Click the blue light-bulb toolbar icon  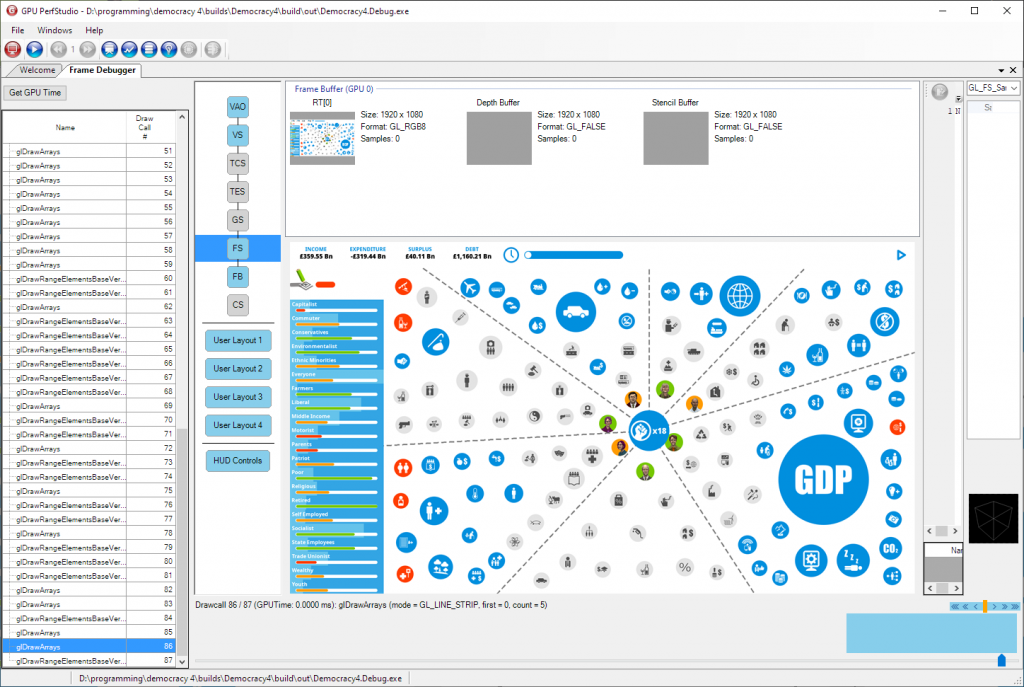click(x=169, y=49)
